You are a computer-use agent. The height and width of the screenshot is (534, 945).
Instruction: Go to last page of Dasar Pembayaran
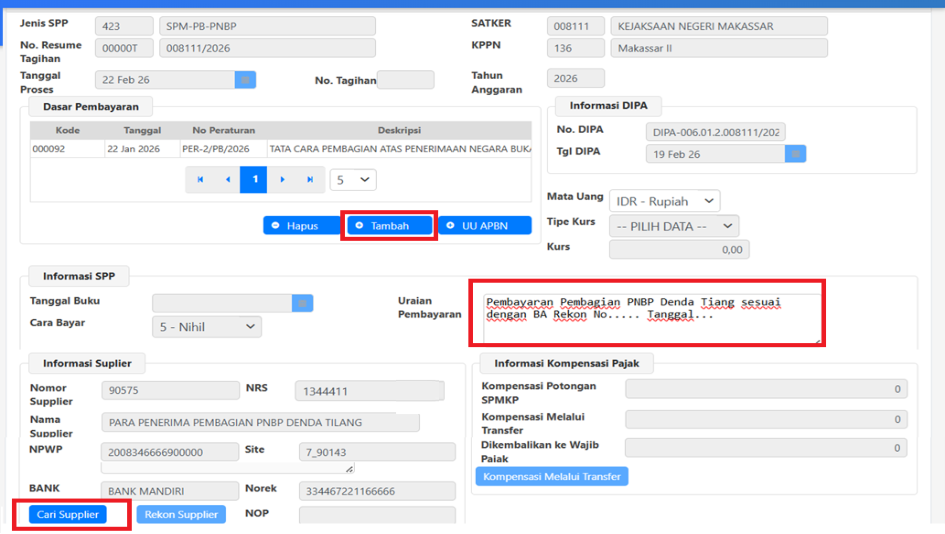coord(310,180)
